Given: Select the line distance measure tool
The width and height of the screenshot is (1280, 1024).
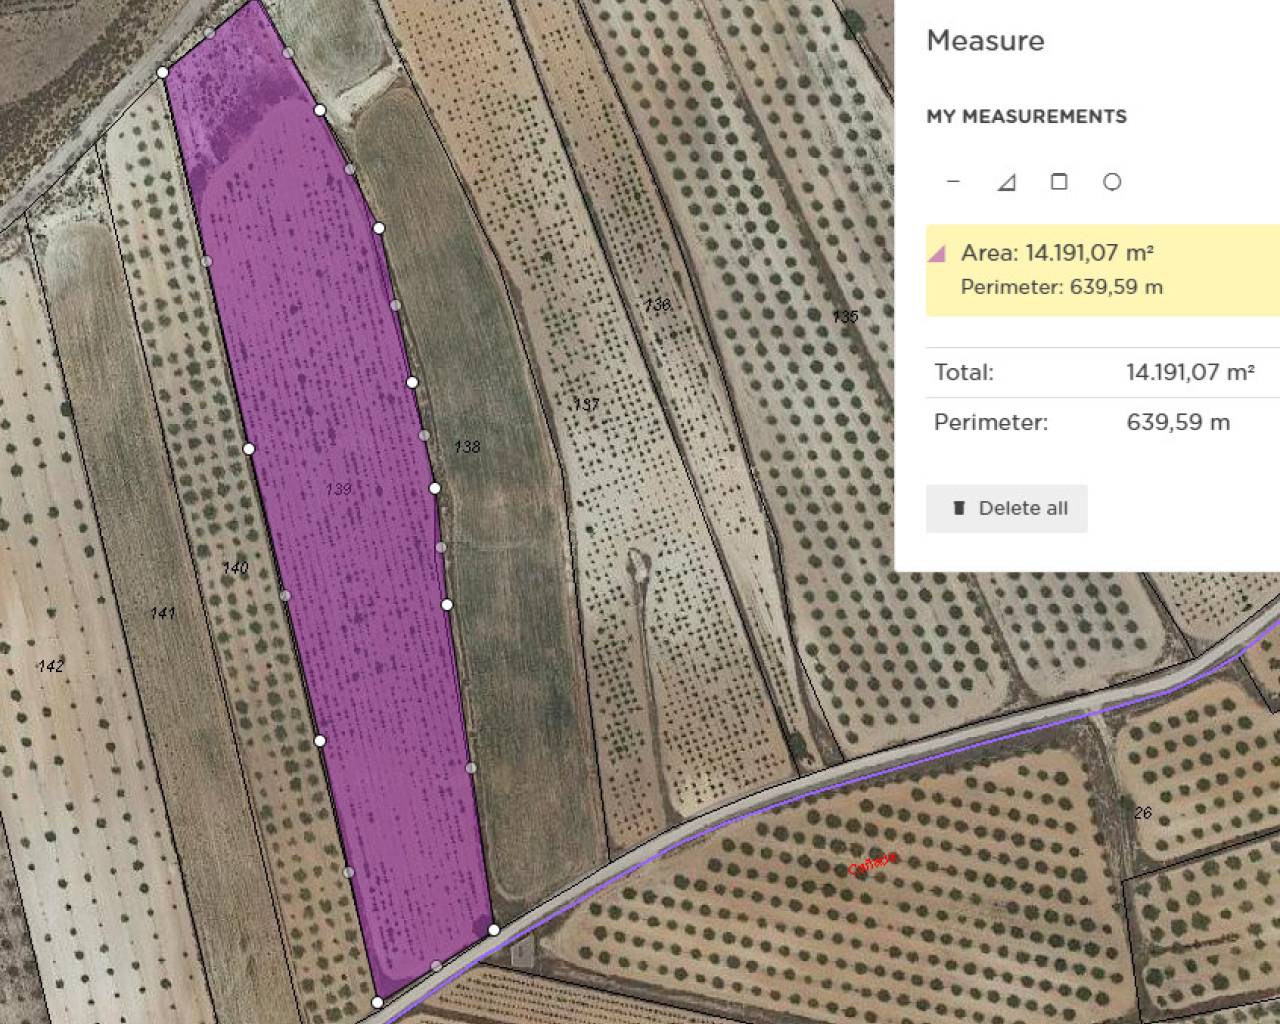Looking at the screenshot, I should coord(953,182).
